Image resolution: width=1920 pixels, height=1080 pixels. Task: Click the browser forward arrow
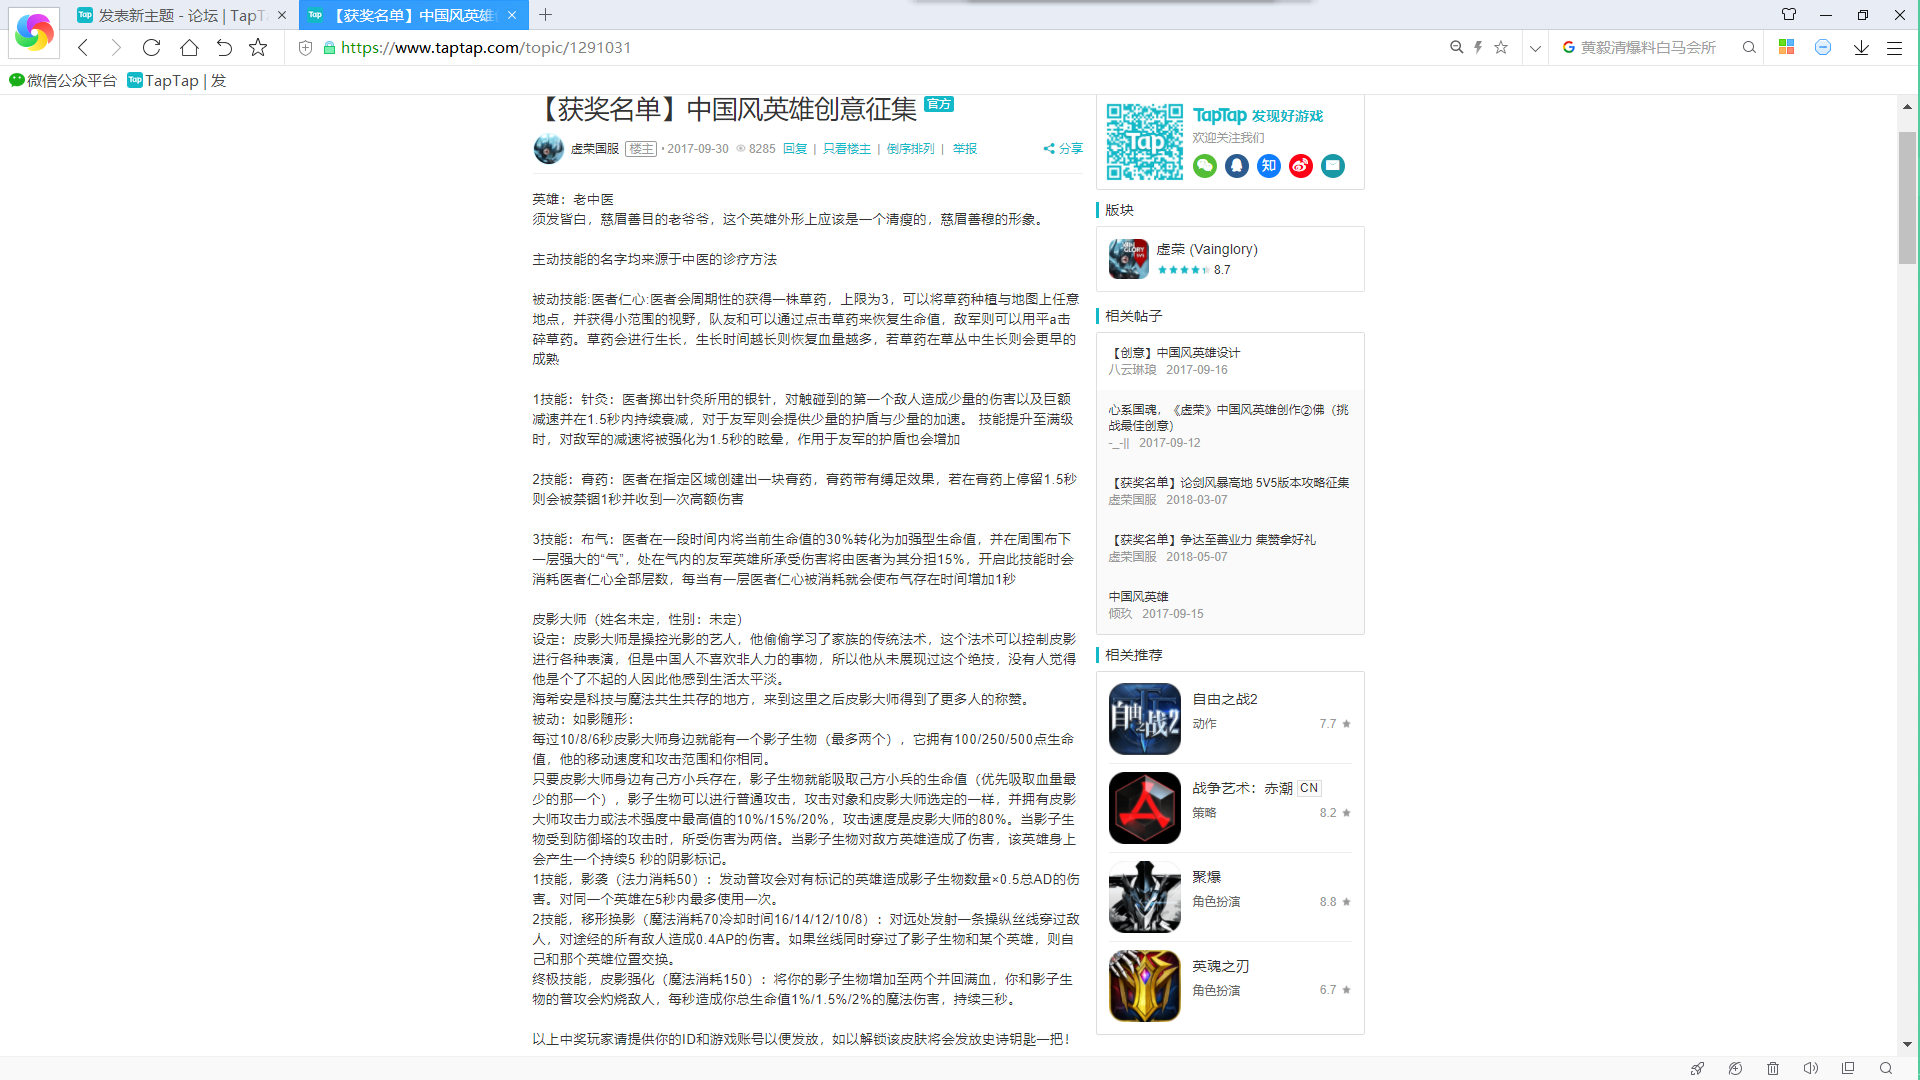[116, 47]
